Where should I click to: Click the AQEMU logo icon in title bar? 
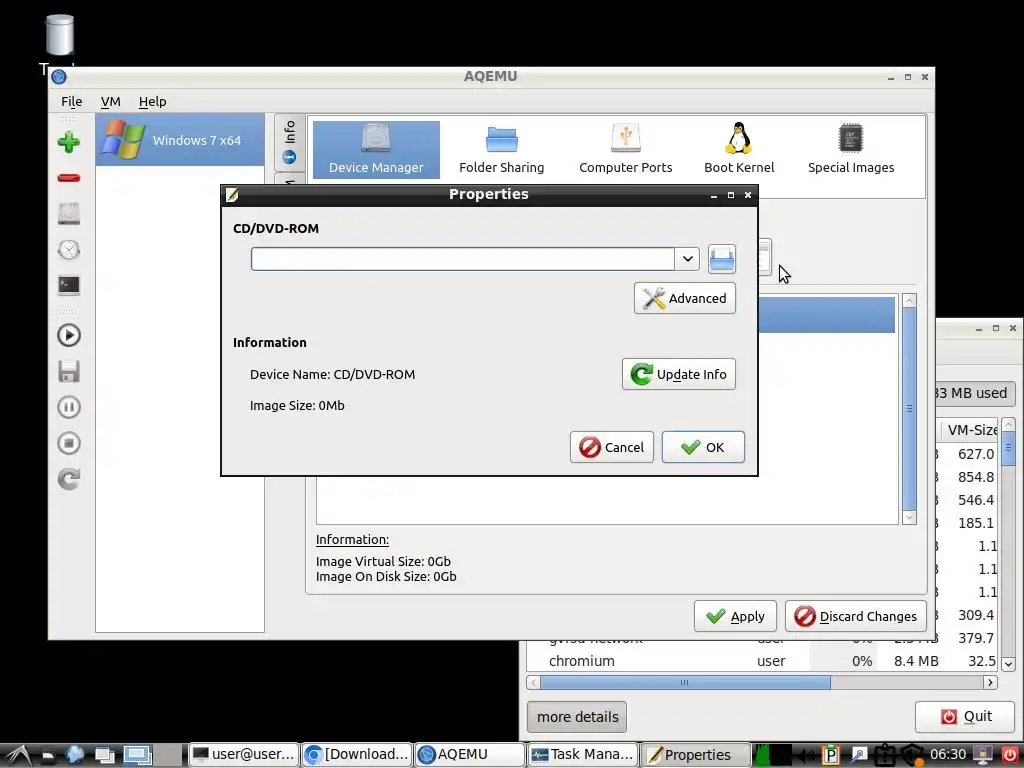click(59, 76)
